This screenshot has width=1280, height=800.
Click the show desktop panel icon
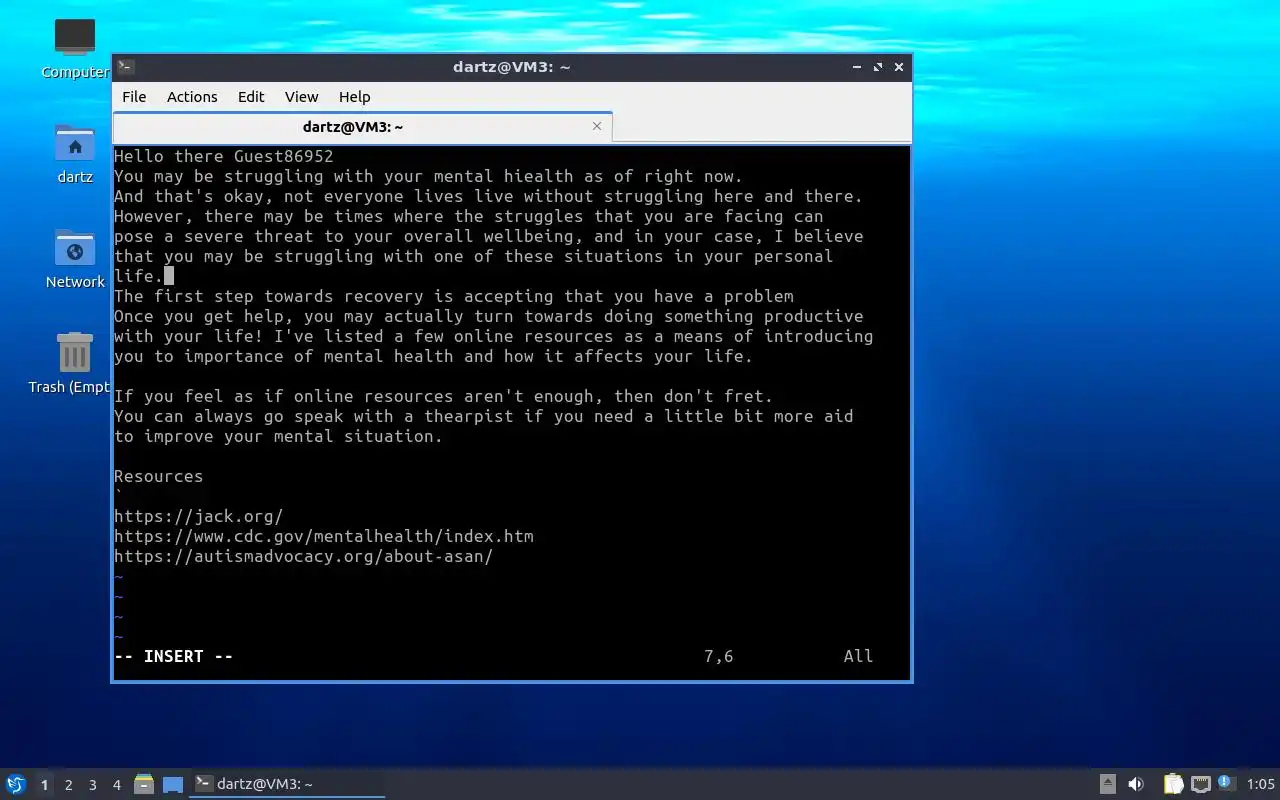(173, 785)
